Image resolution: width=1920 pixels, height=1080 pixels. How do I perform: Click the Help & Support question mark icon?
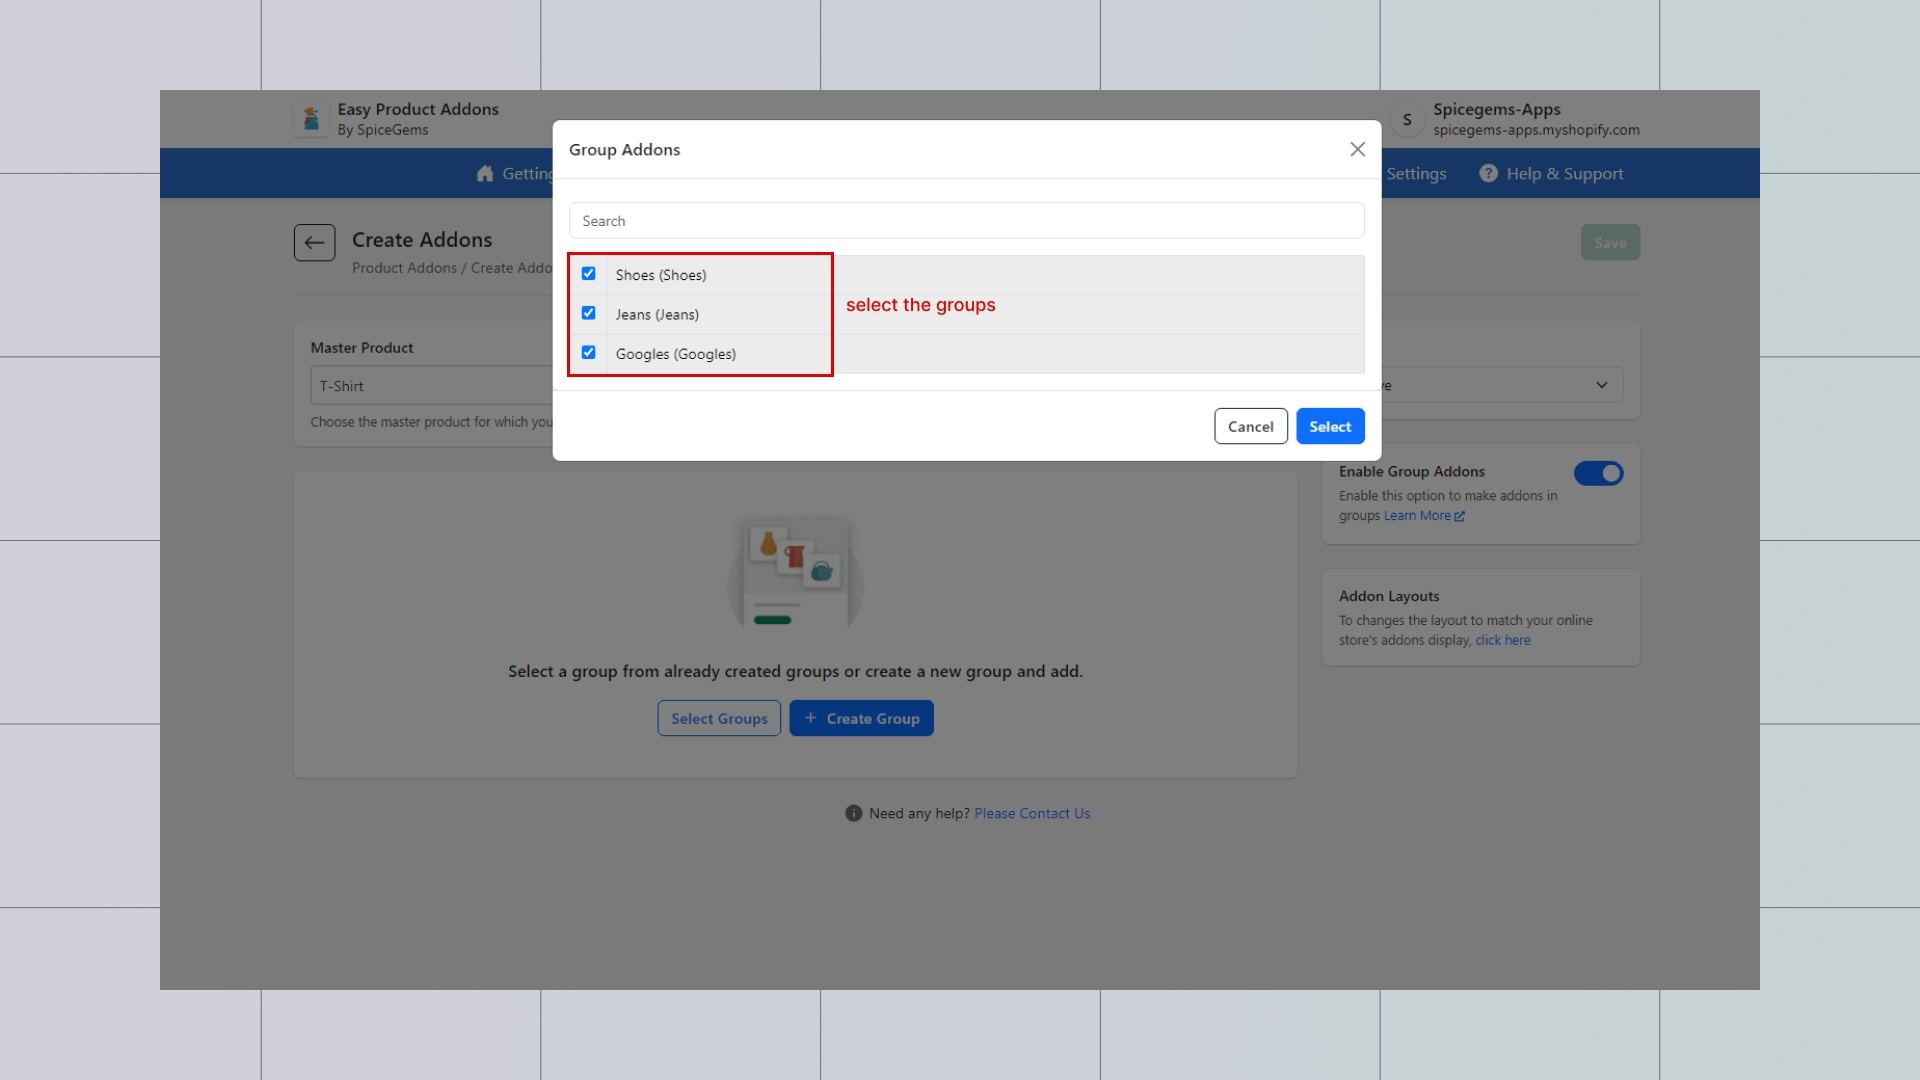click(x=1488, y=174)
